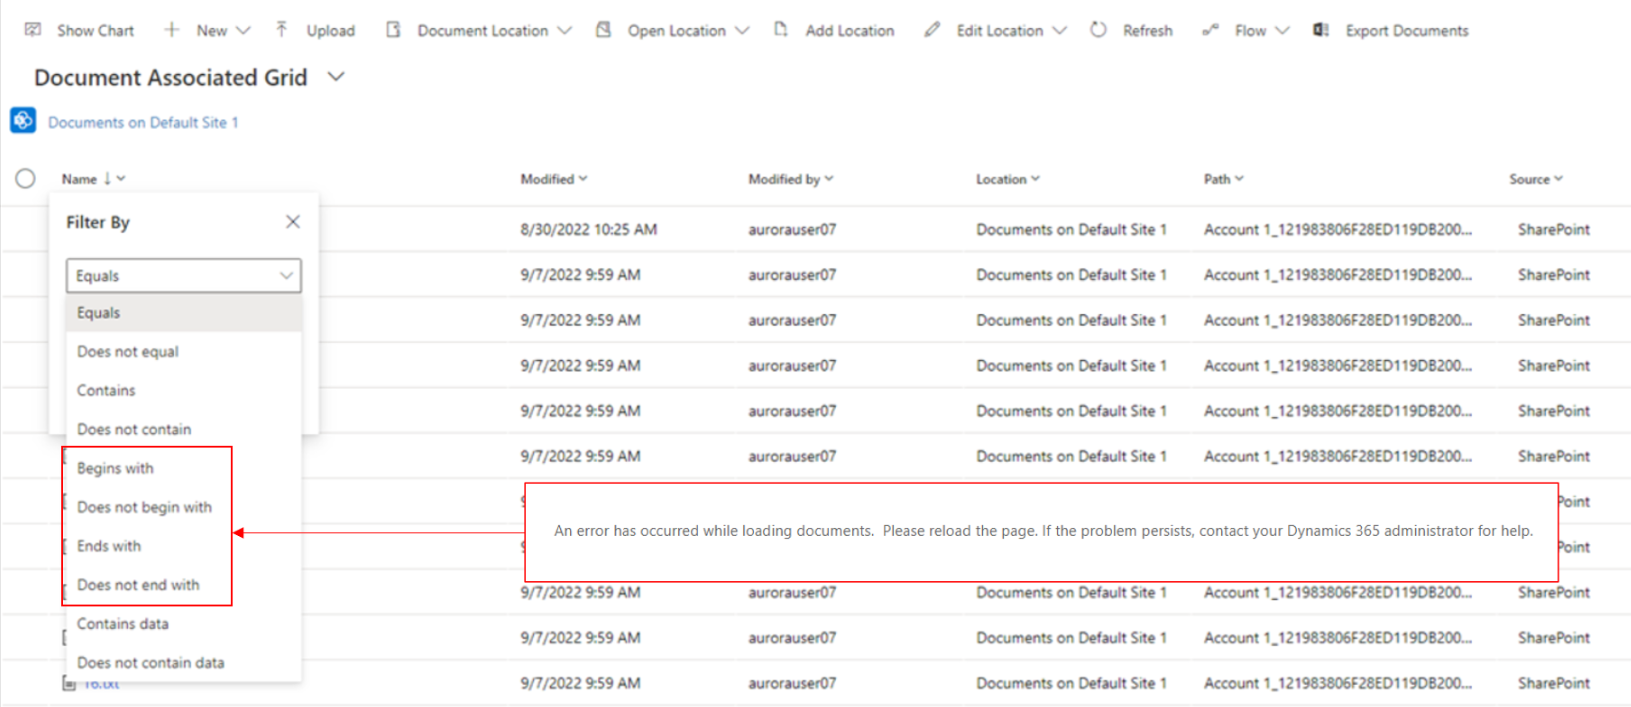This screenshot has height=707, width=1631.
Task: Open the Modified by column header menu
Action: [790, 179]
